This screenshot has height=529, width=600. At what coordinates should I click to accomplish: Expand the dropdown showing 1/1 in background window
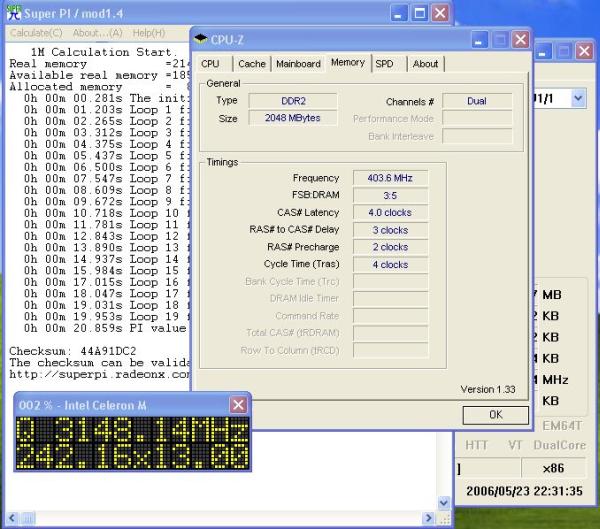tap(578, 98)
